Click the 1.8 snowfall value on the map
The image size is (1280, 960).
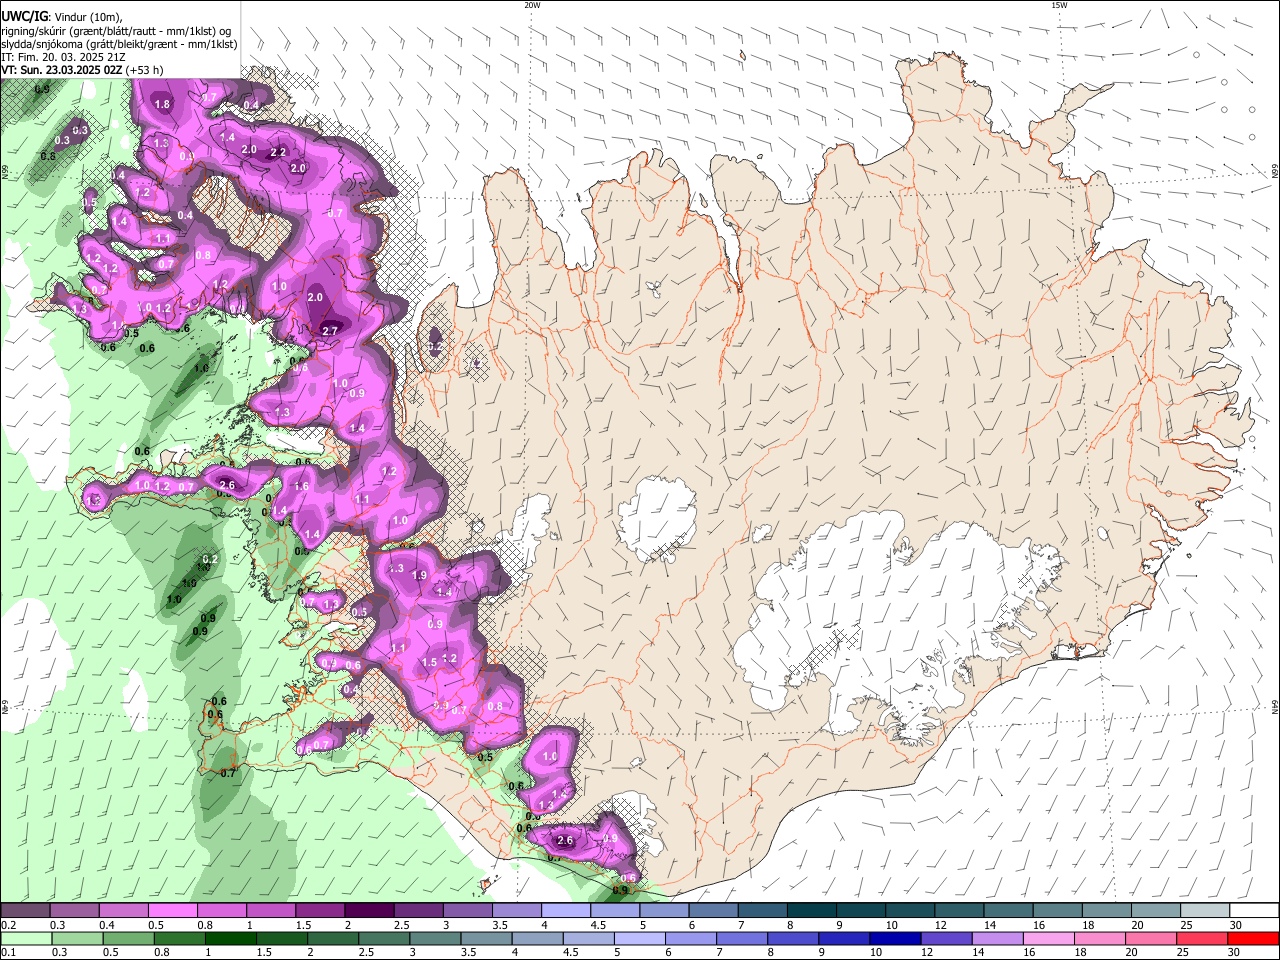coord(162,104)
